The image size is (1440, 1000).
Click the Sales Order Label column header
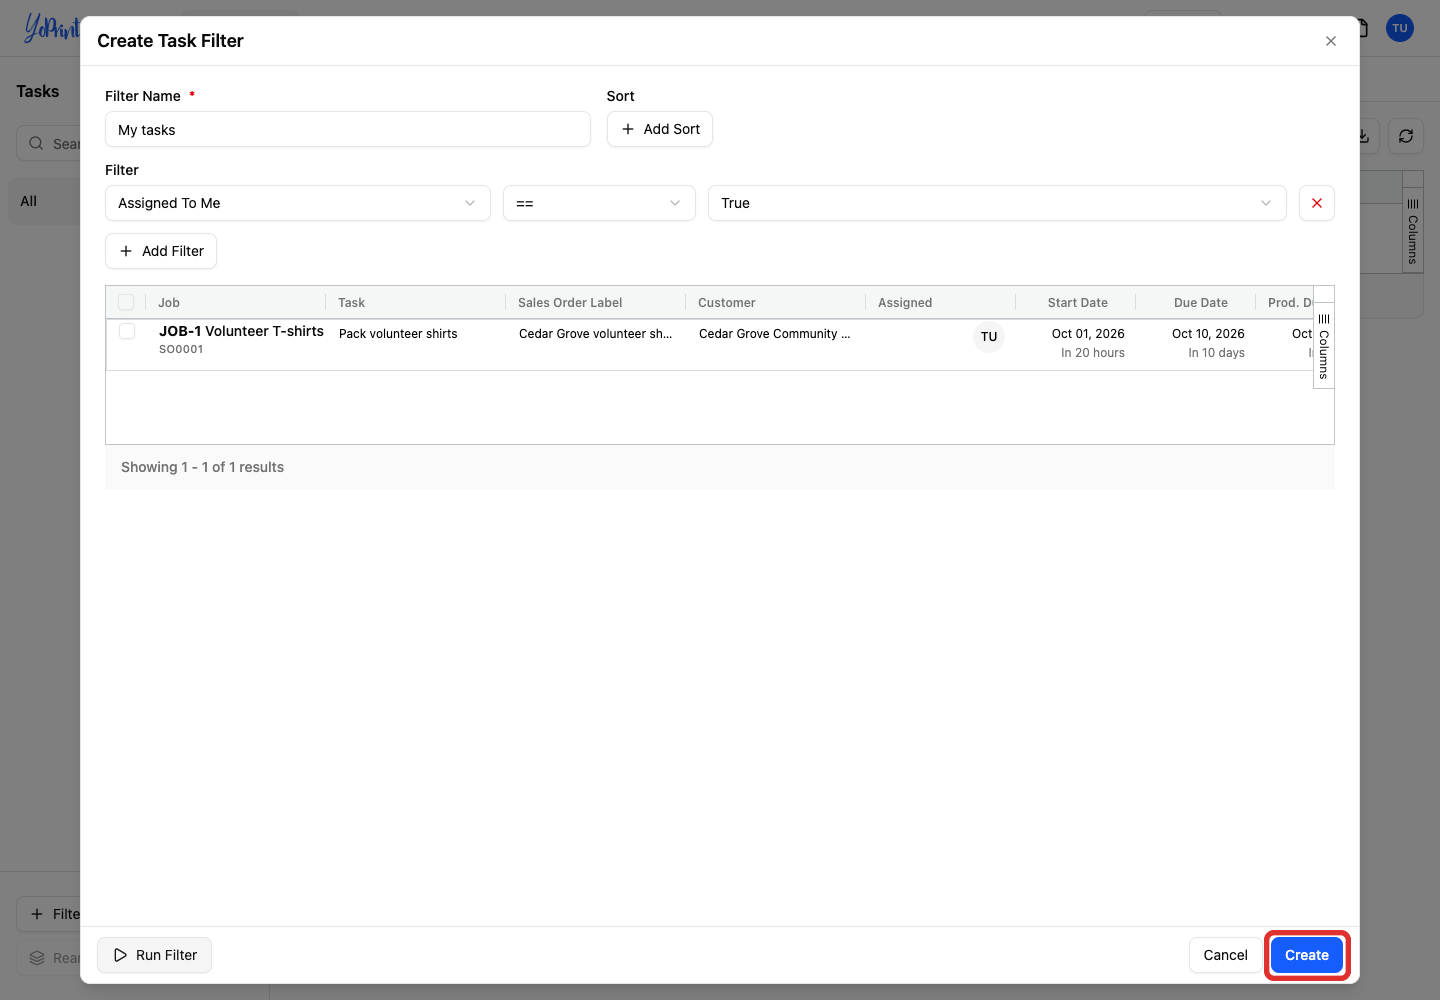570,303
